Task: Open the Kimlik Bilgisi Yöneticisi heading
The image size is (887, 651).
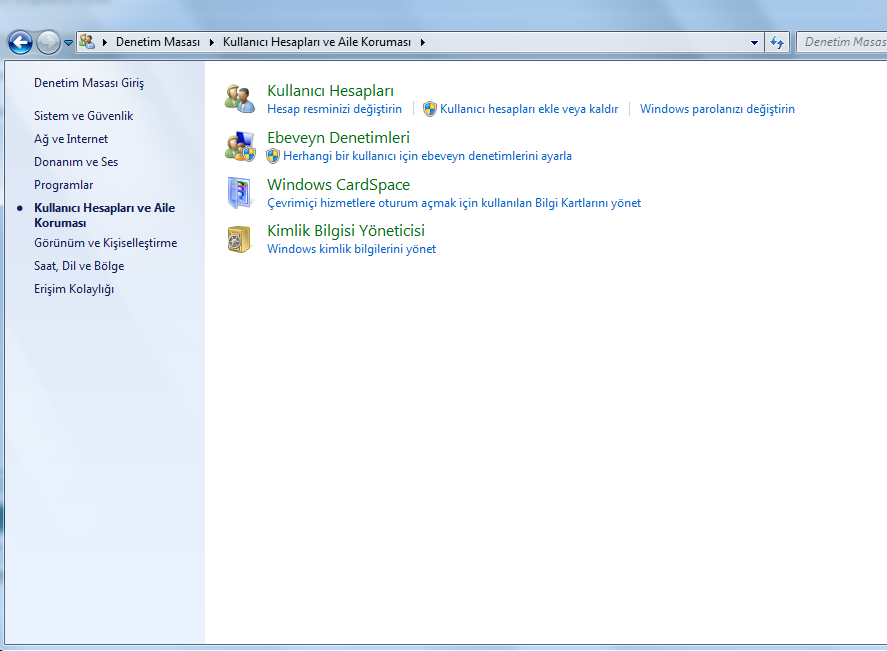Action: click(x=346, y=231)
